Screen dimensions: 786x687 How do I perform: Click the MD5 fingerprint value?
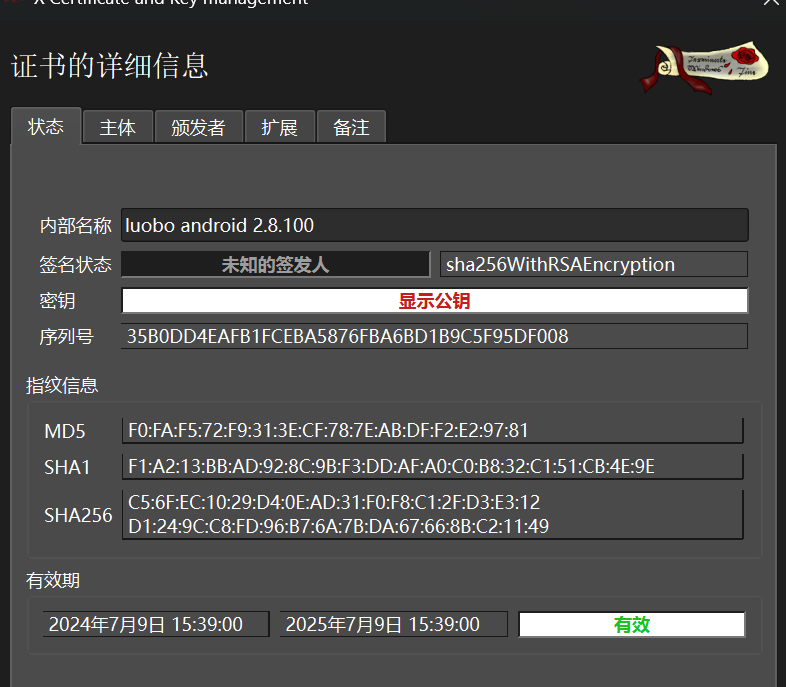tap(432, 431)
